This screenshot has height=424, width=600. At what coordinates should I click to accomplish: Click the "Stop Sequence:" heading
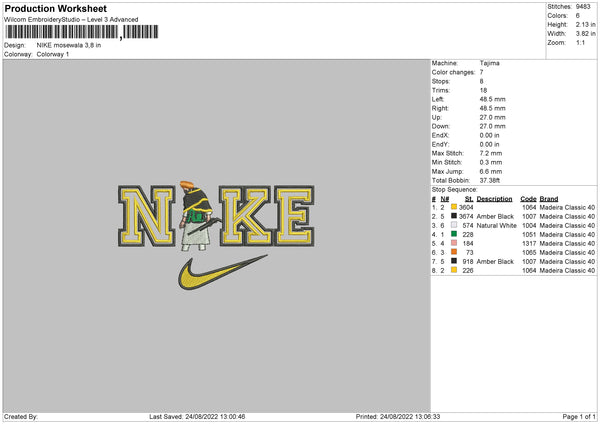point(455,189)
